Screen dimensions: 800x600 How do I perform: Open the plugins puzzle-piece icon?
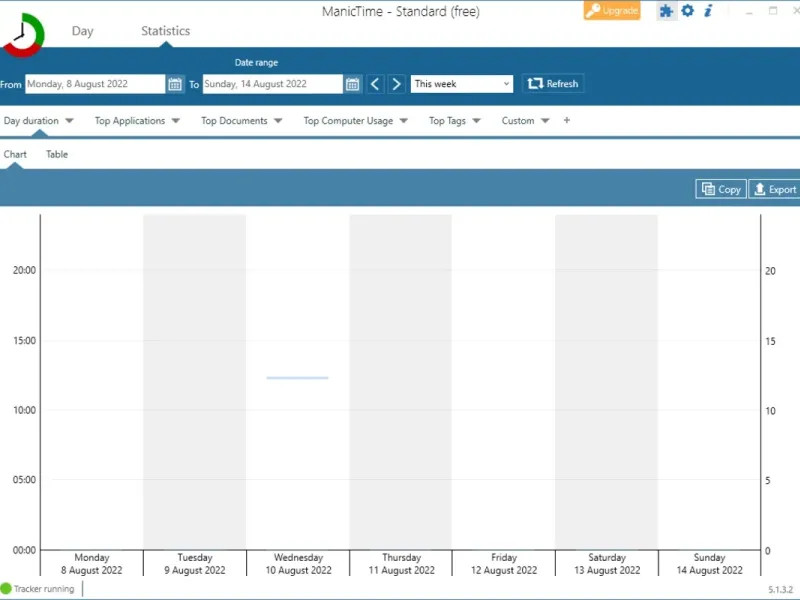666,11
